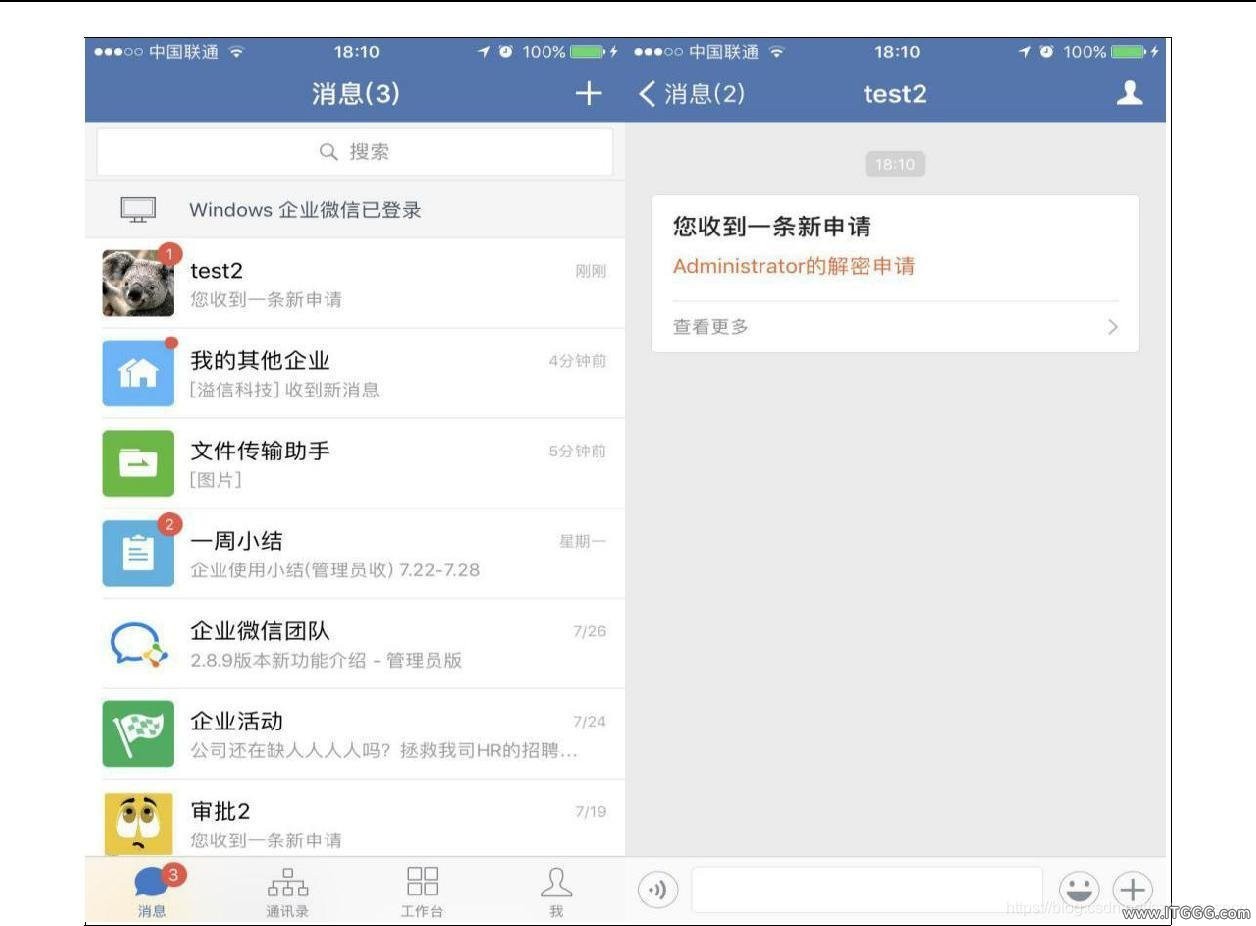This screenshot has height=926, width=1256.
Task: Tap the 文件传输助手 green folder icon
Action: point(138,463)
